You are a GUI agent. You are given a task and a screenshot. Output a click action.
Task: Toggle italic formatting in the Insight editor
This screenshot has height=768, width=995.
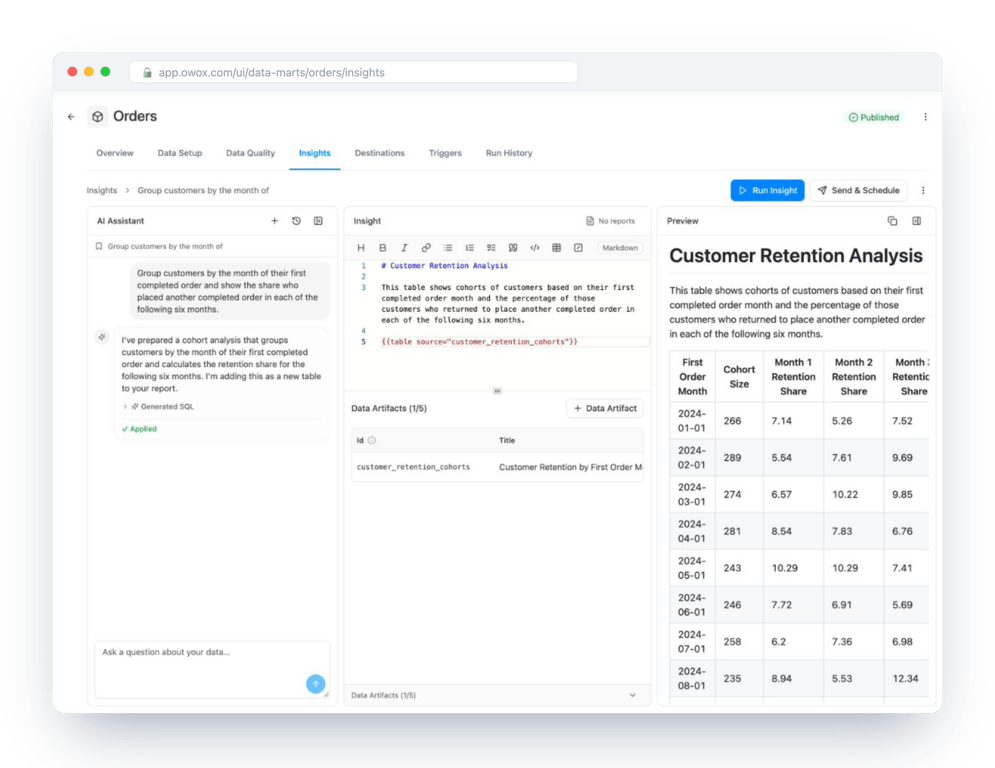pos(404,248)
